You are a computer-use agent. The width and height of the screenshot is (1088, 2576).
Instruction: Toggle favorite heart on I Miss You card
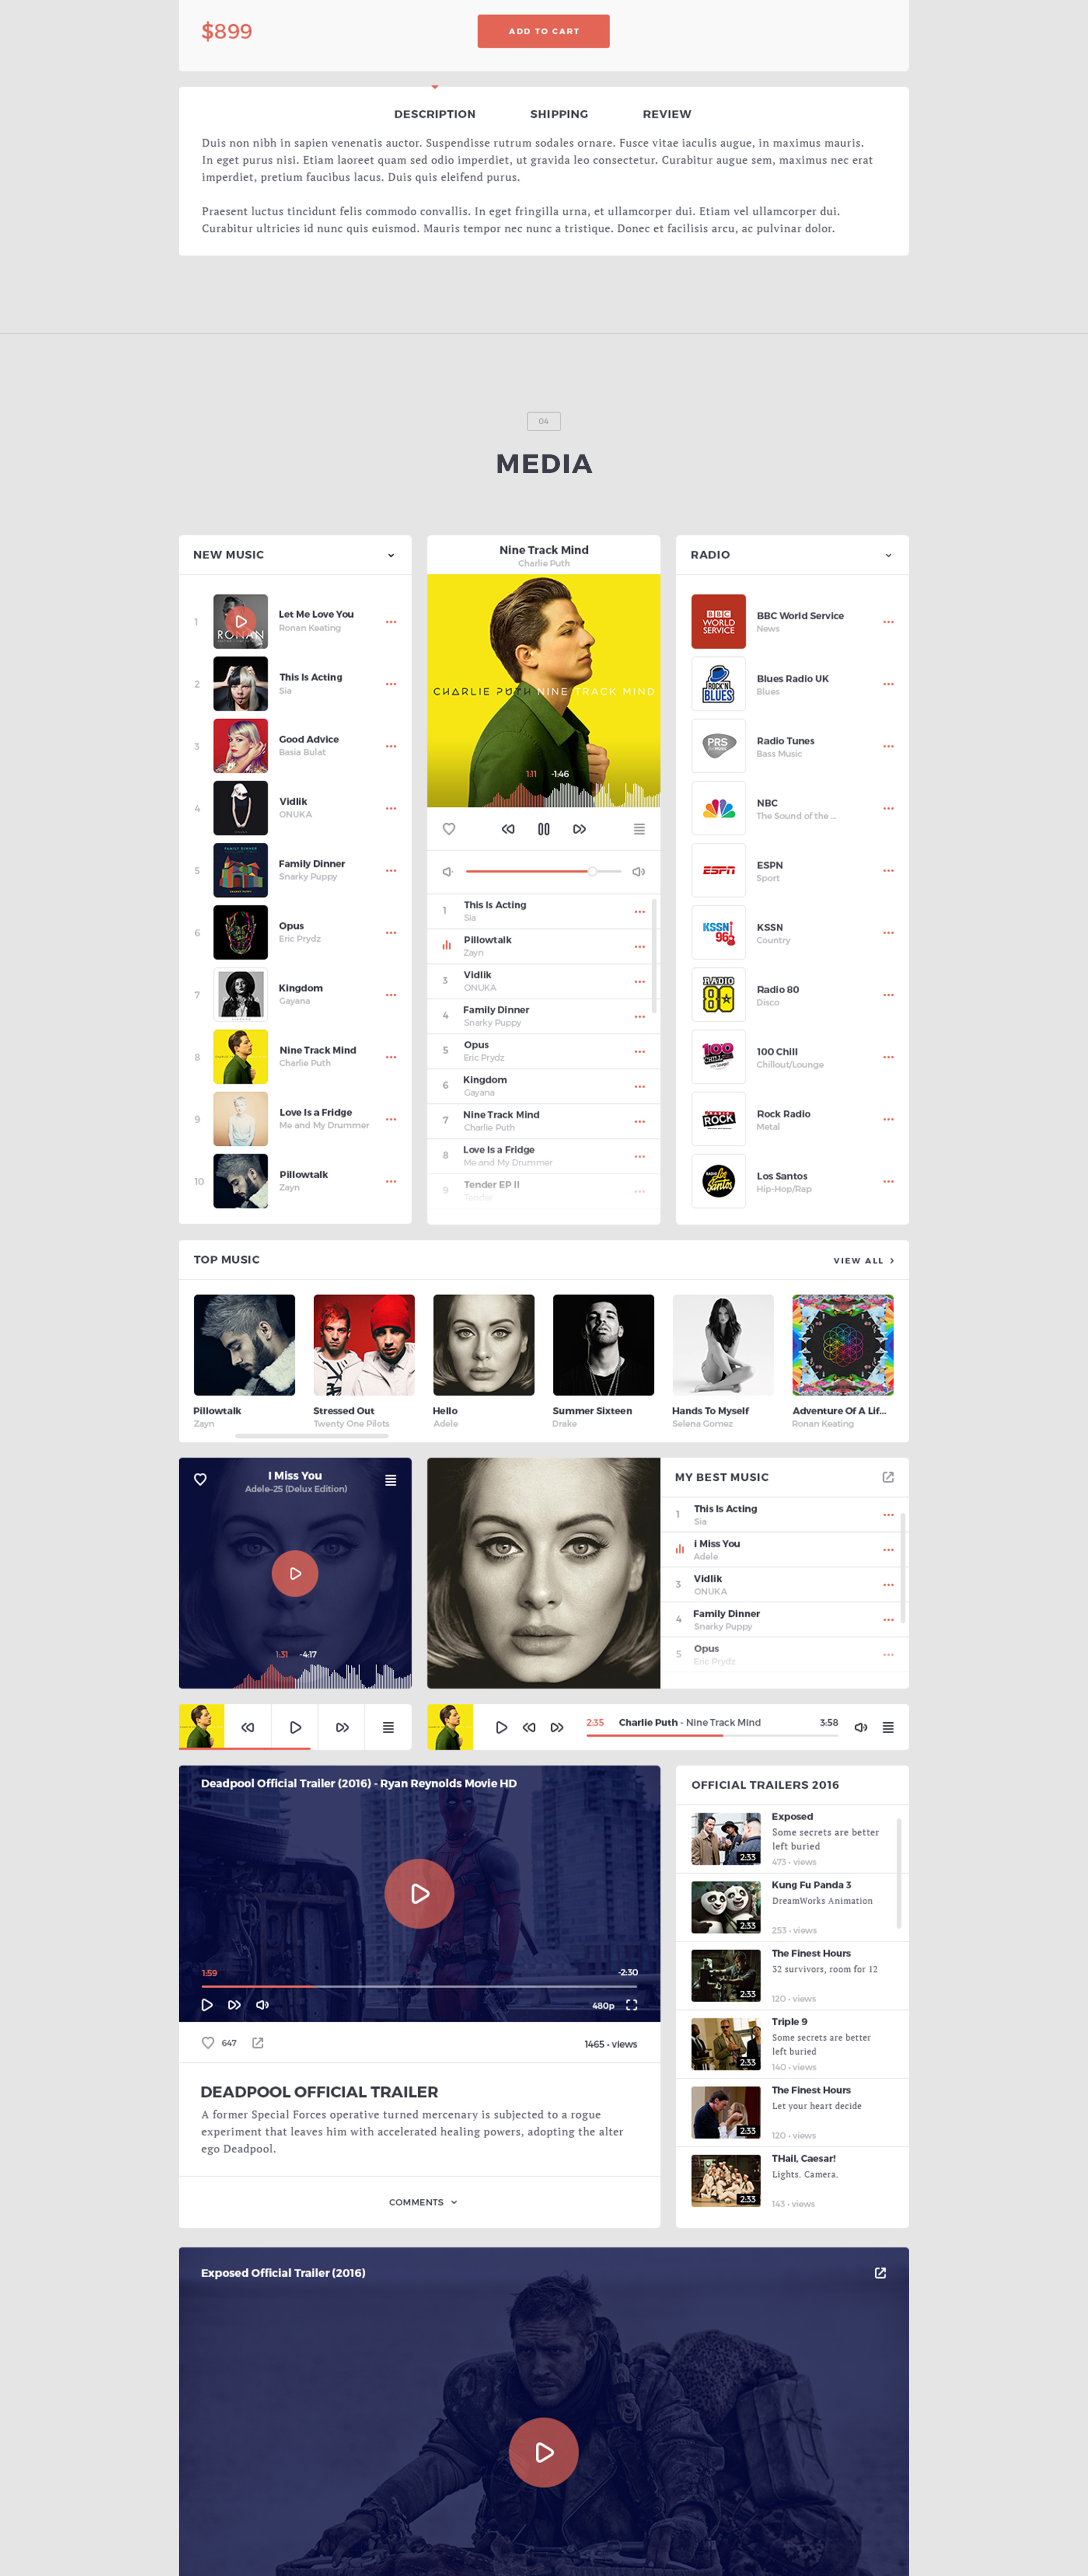[x=200, y=1480]
